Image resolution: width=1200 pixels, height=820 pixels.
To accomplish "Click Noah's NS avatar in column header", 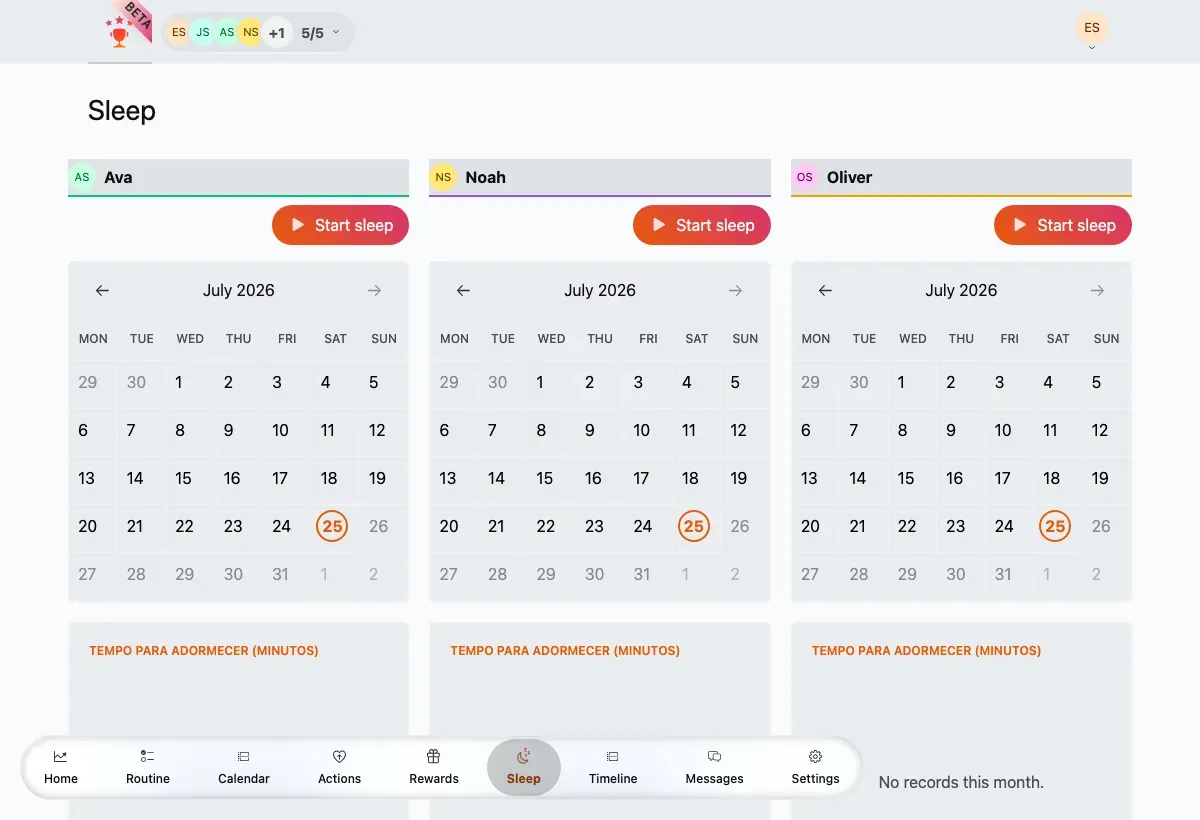I will (443, 177).
